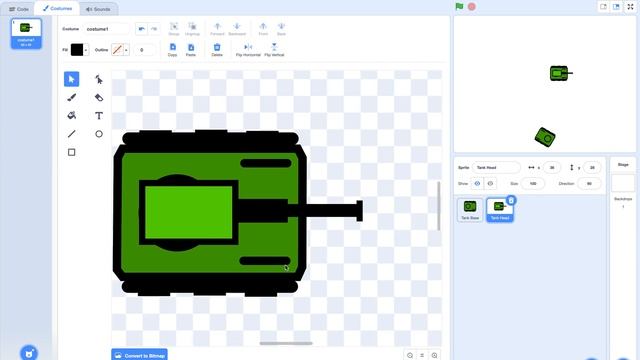Zoom out of the paint canvas

410,356
